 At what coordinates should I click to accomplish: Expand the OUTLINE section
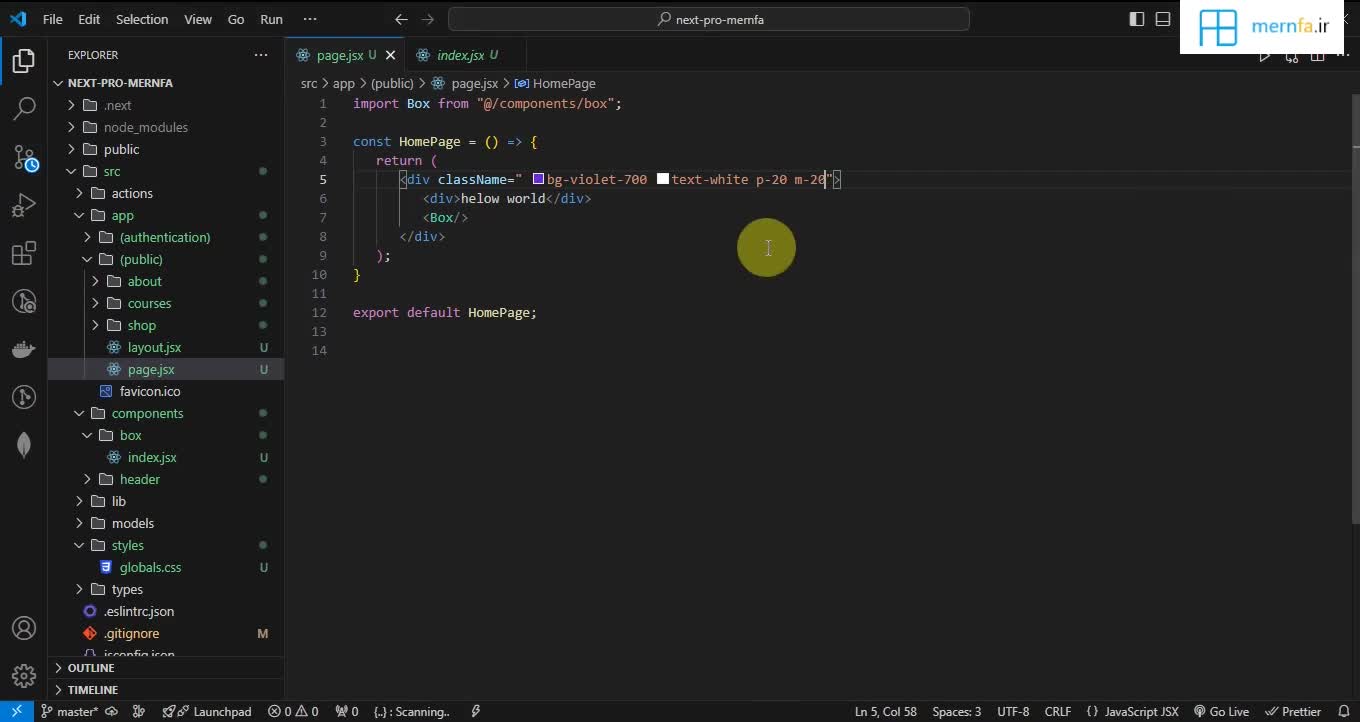coord(91,668)
